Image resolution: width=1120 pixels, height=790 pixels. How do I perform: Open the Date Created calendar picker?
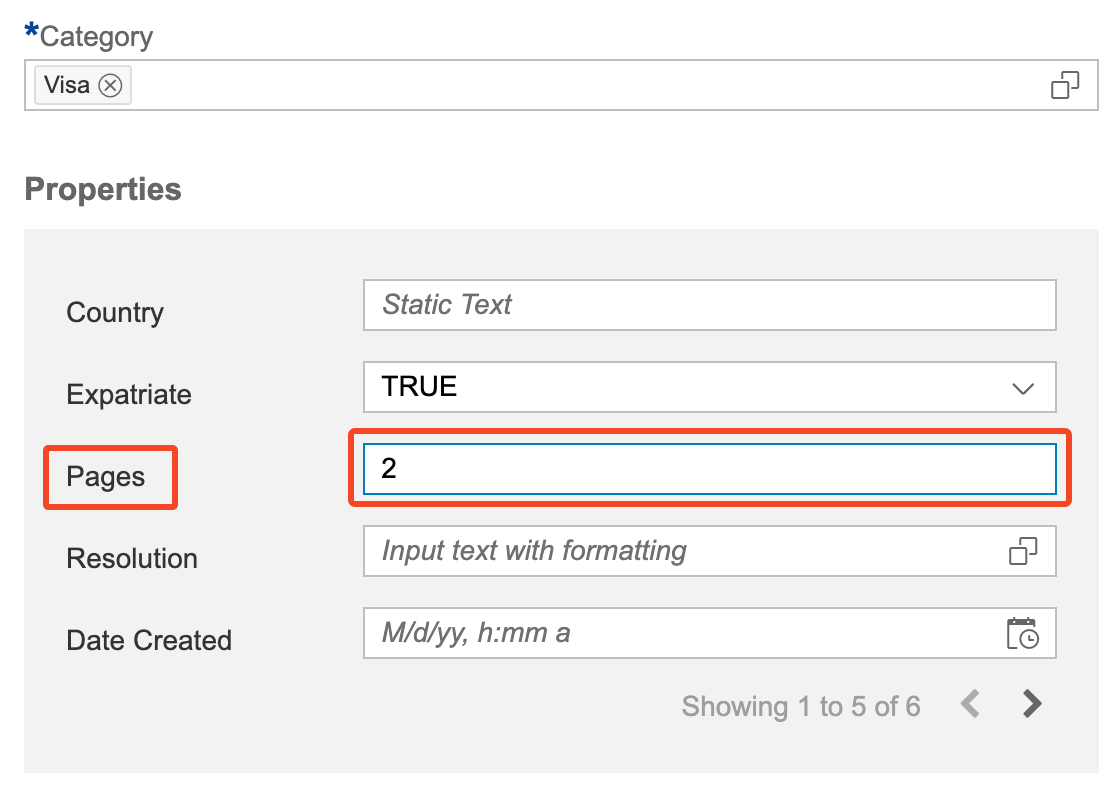pos(1023,633)
